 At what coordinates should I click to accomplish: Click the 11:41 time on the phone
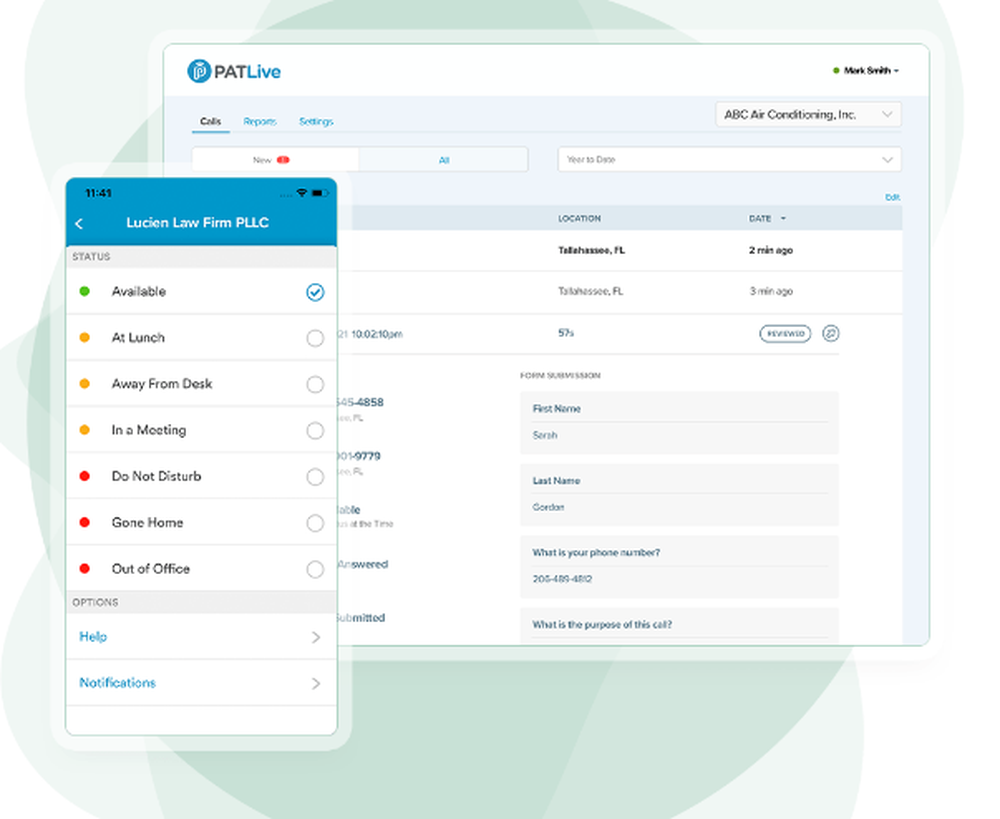(x=98, y=193)
